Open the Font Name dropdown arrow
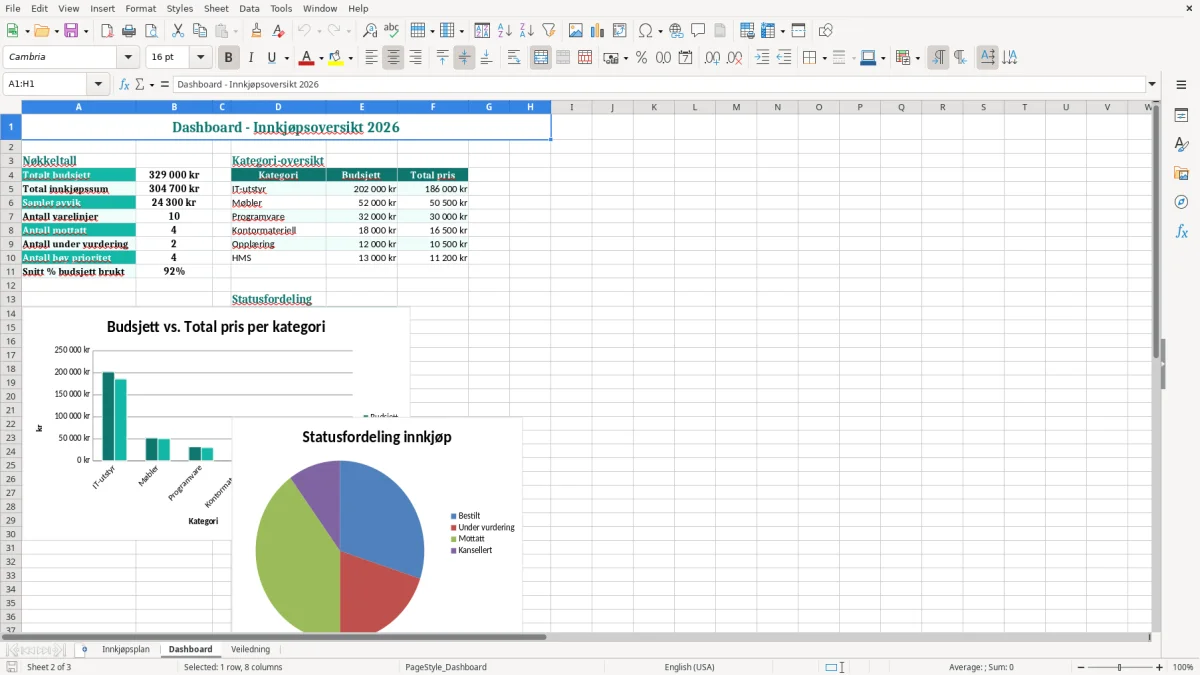 coord(128,58)
